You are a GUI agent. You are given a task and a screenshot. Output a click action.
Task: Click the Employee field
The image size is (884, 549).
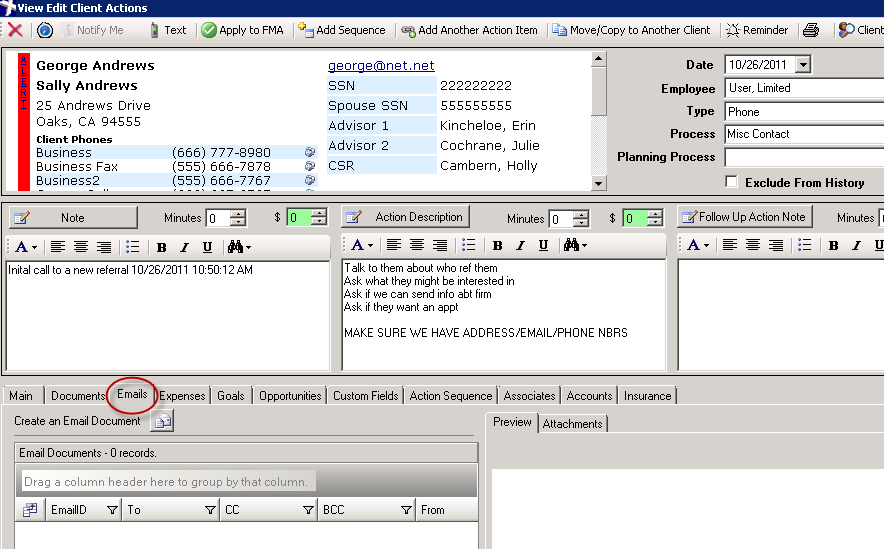click(804, 88)
